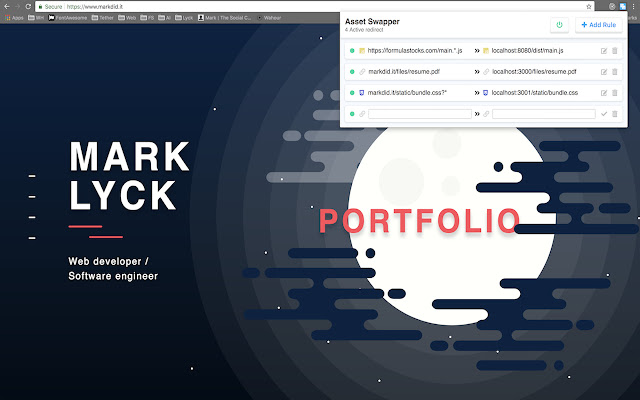Toggle the Asset Swapper power button
Viewport: 640px width, 400px height.
[x=559, y=25]
